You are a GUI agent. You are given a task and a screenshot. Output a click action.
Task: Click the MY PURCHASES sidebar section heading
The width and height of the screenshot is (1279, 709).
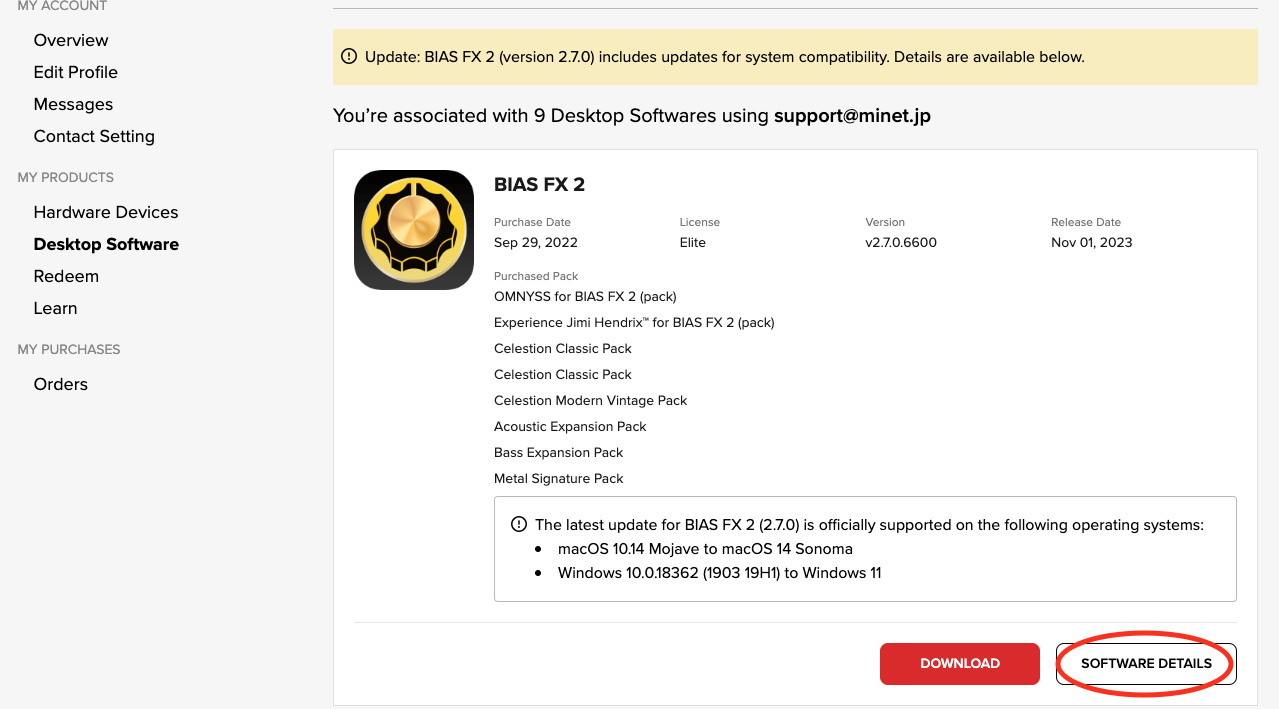pos(69,349)
